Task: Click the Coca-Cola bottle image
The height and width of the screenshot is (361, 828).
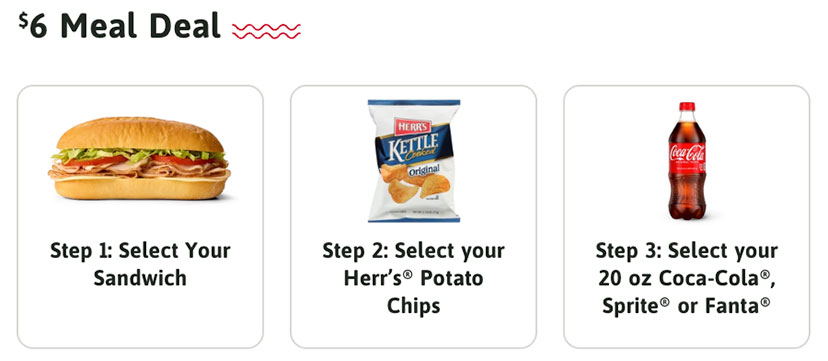Action: click(x=687, y=160)
